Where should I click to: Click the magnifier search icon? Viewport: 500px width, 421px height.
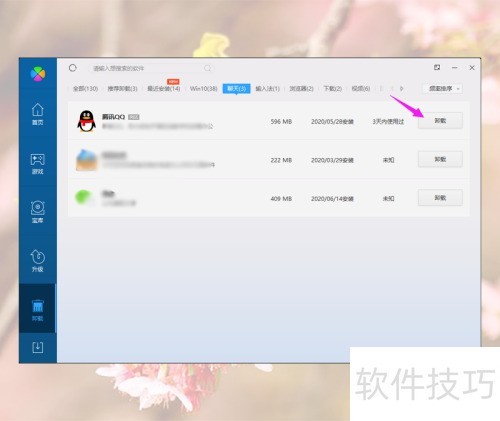tap(208, 68)
